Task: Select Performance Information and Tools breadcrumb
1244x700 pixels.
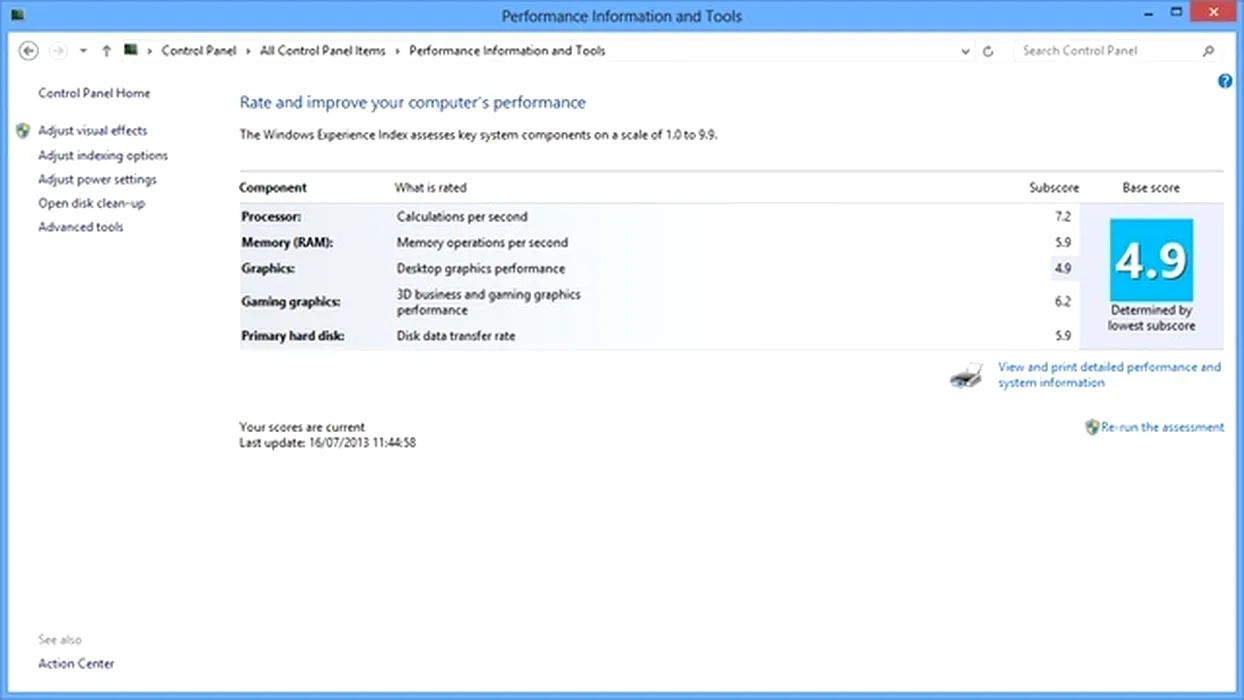Action: click(507, 51)
